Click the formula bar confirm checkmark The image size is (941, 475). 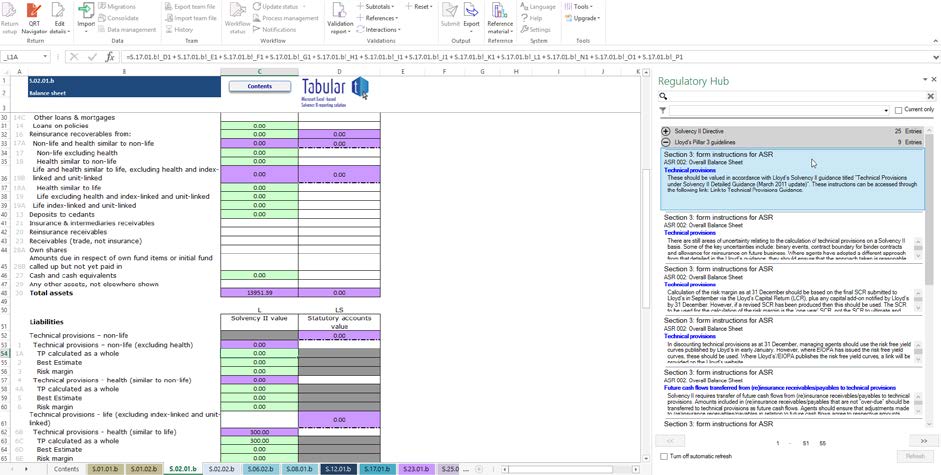[92, 57]
